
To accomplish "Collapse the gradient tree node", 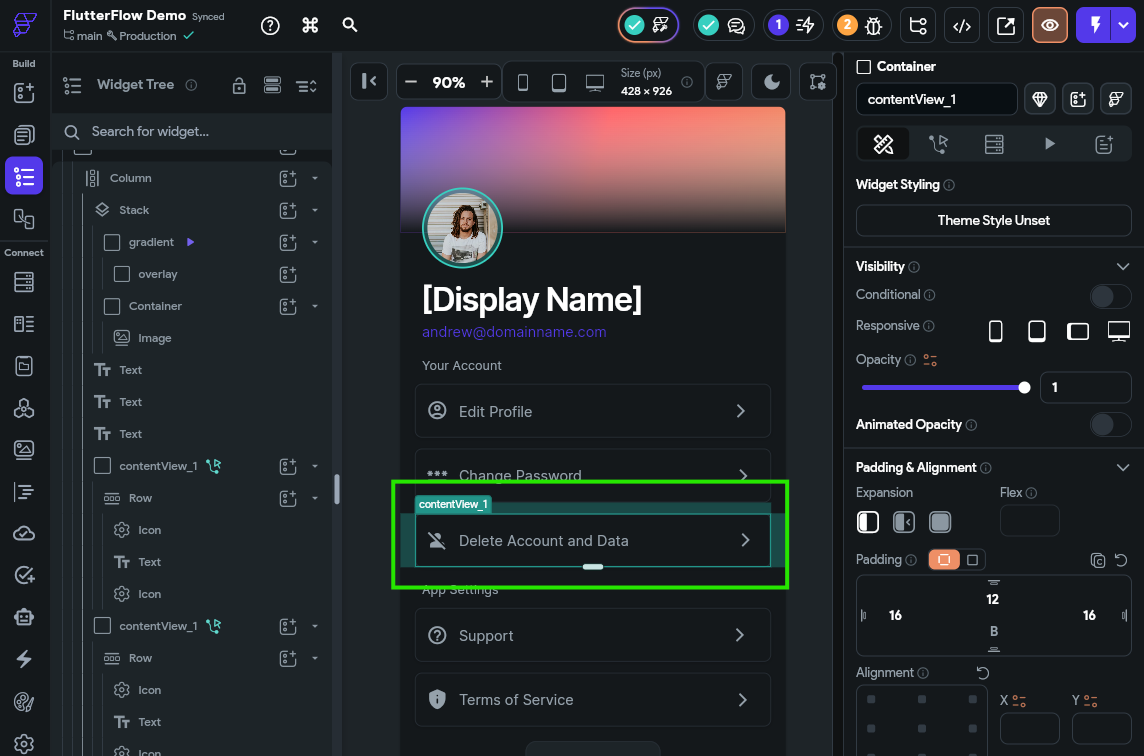I will click(x=315, y=242).
